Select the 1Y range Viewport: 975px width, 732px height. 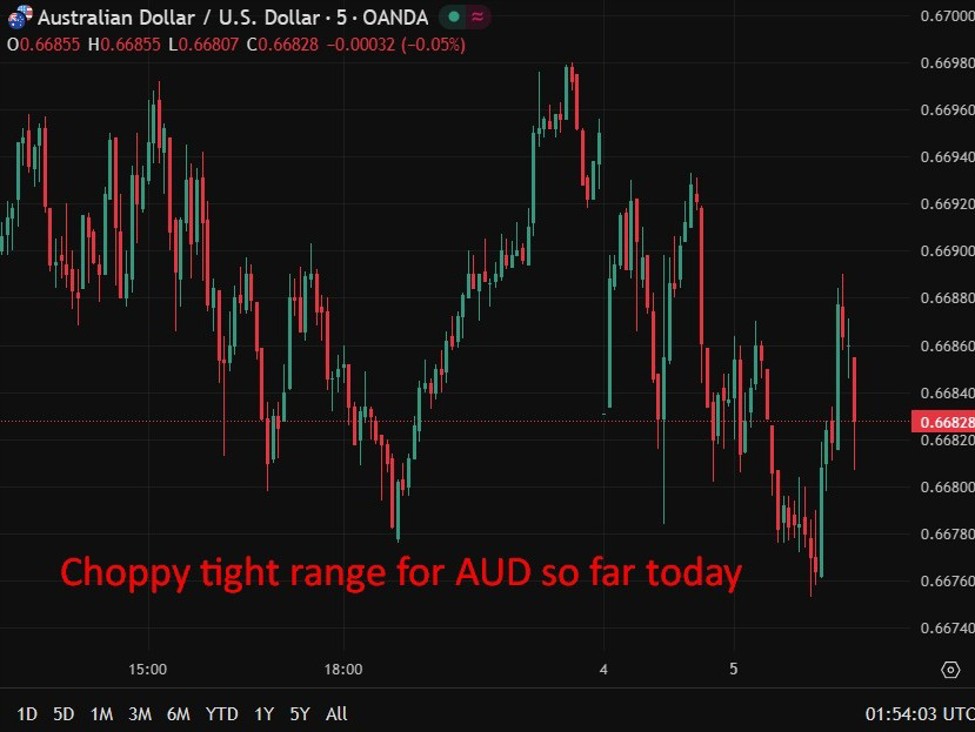point(265,714)
